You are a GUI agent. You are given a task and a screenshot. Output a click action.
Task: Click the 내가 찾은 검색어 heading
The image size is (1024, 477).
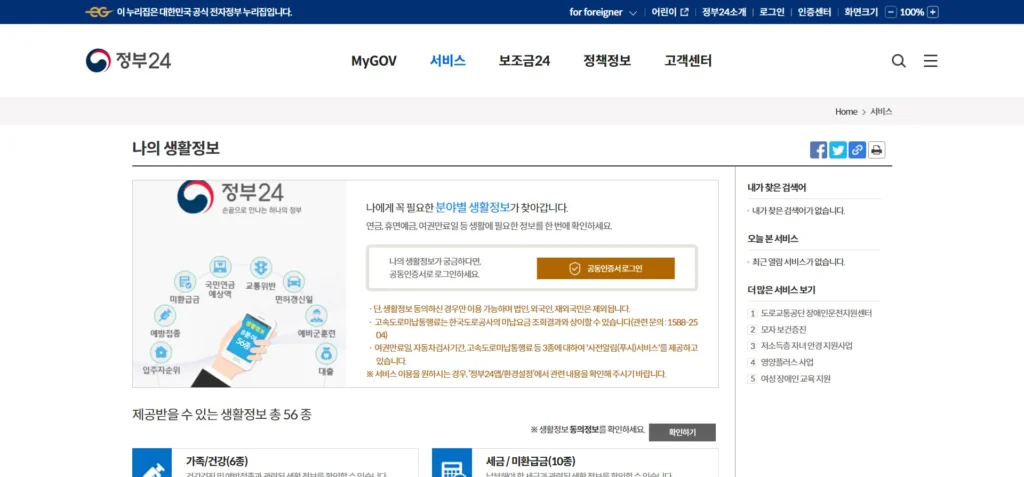click(x=777, y=188)
